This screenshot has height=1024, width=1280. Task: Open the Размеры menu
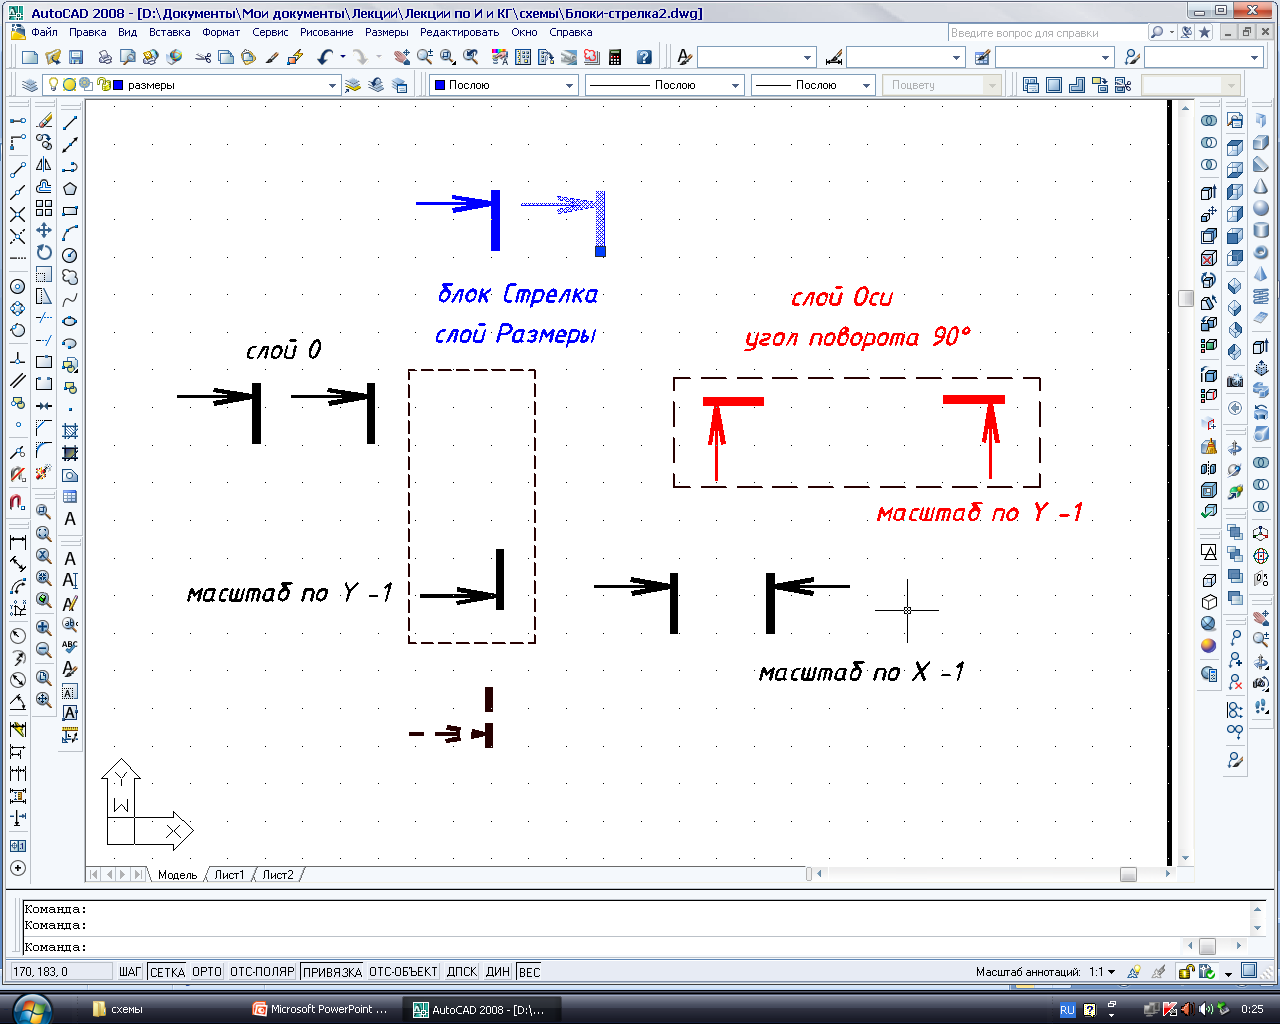tap(386, 32)
